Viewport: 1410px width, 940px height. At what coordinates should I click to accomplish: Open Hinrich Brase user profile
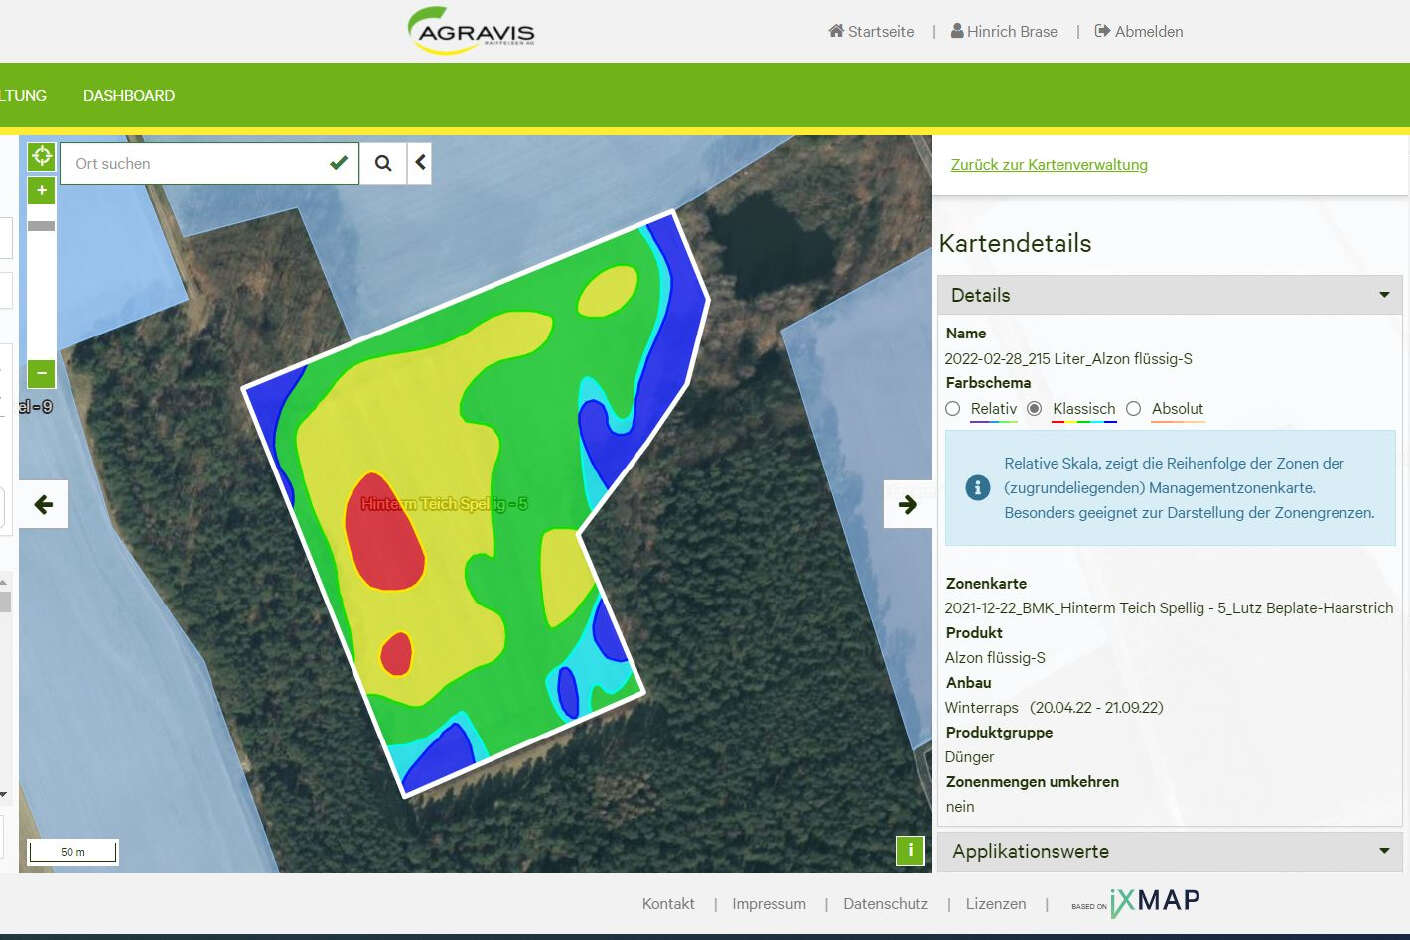click(x=1012, y=32)
